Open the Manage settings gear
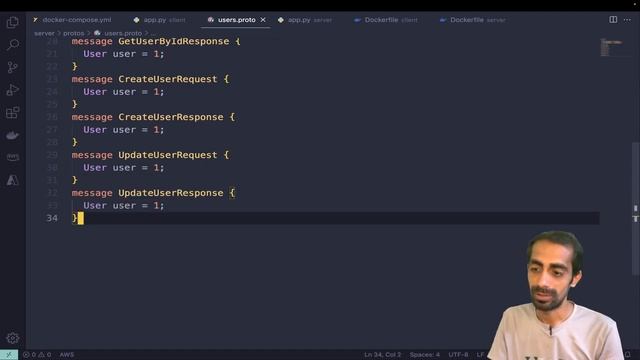This screenshot has height=360, width=640. click(x=13, y=338)
